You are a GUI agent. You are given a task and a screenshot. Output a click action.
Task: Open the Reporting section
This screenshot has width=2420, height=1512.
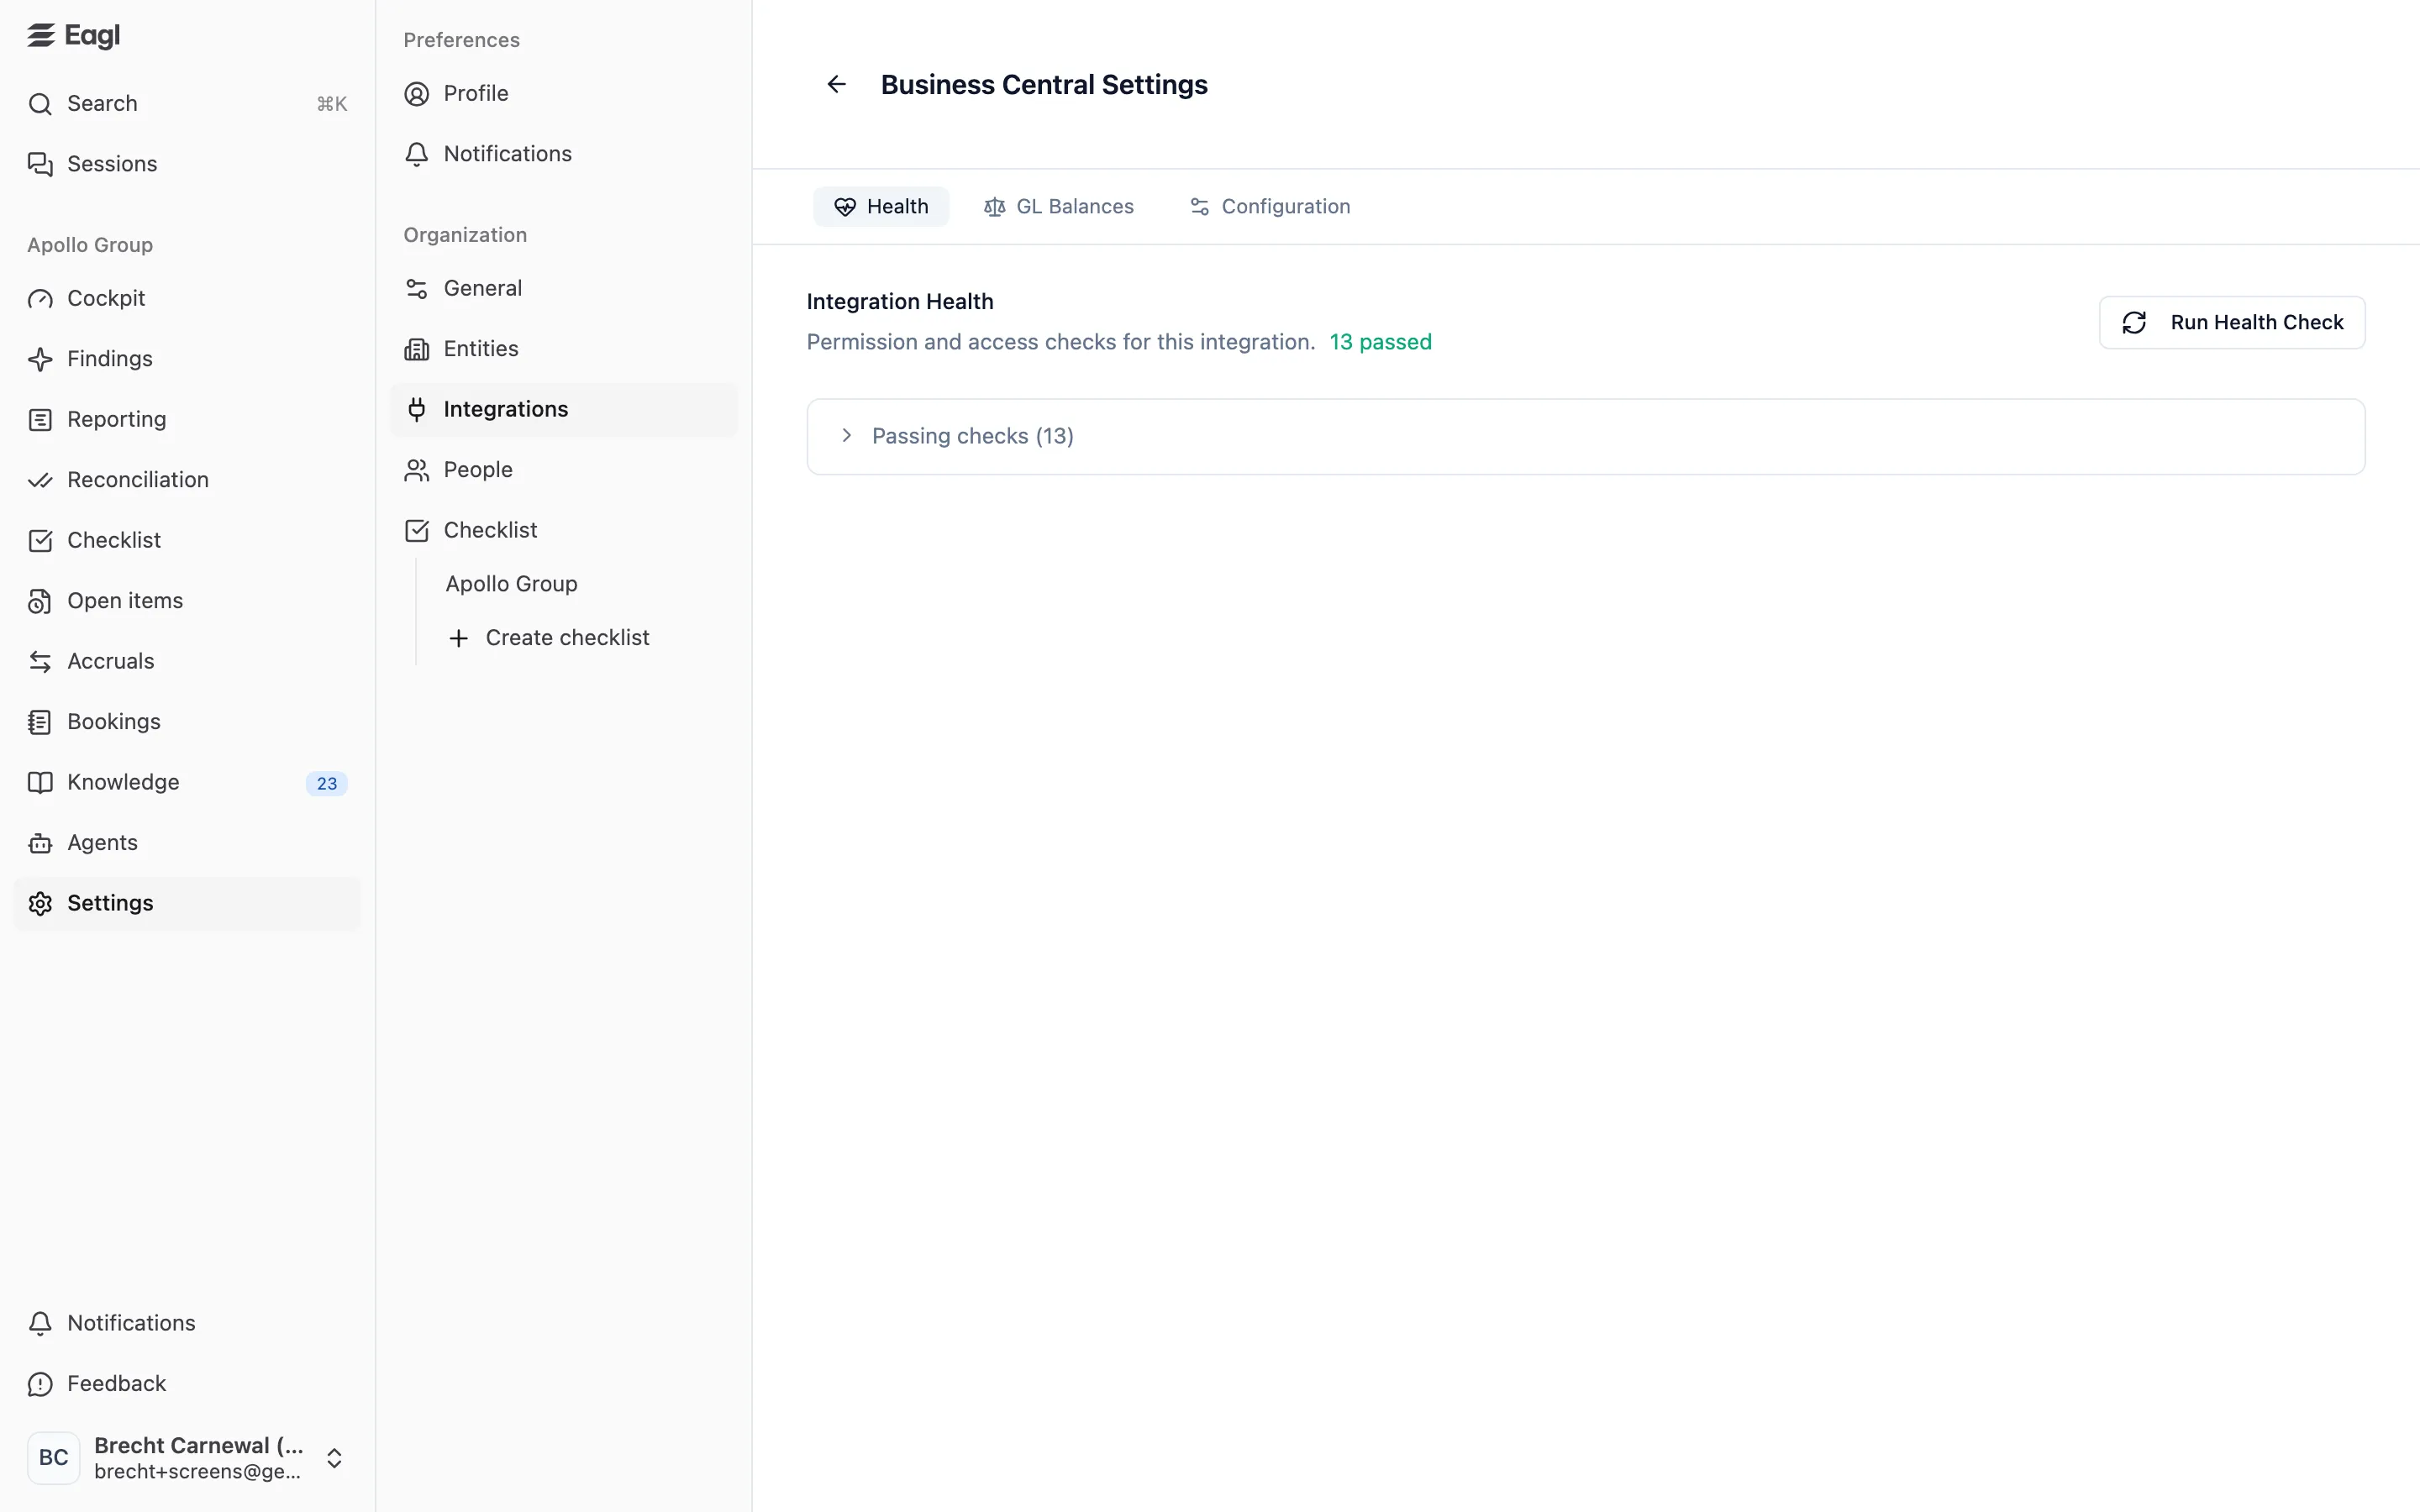tap(187, 420)
